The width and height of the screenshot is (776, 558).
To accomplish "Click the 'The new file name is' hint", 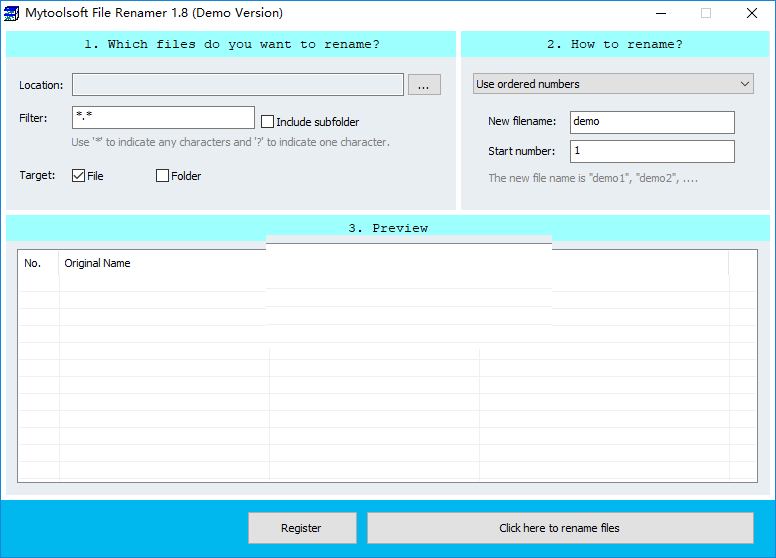I will [593, 178].
